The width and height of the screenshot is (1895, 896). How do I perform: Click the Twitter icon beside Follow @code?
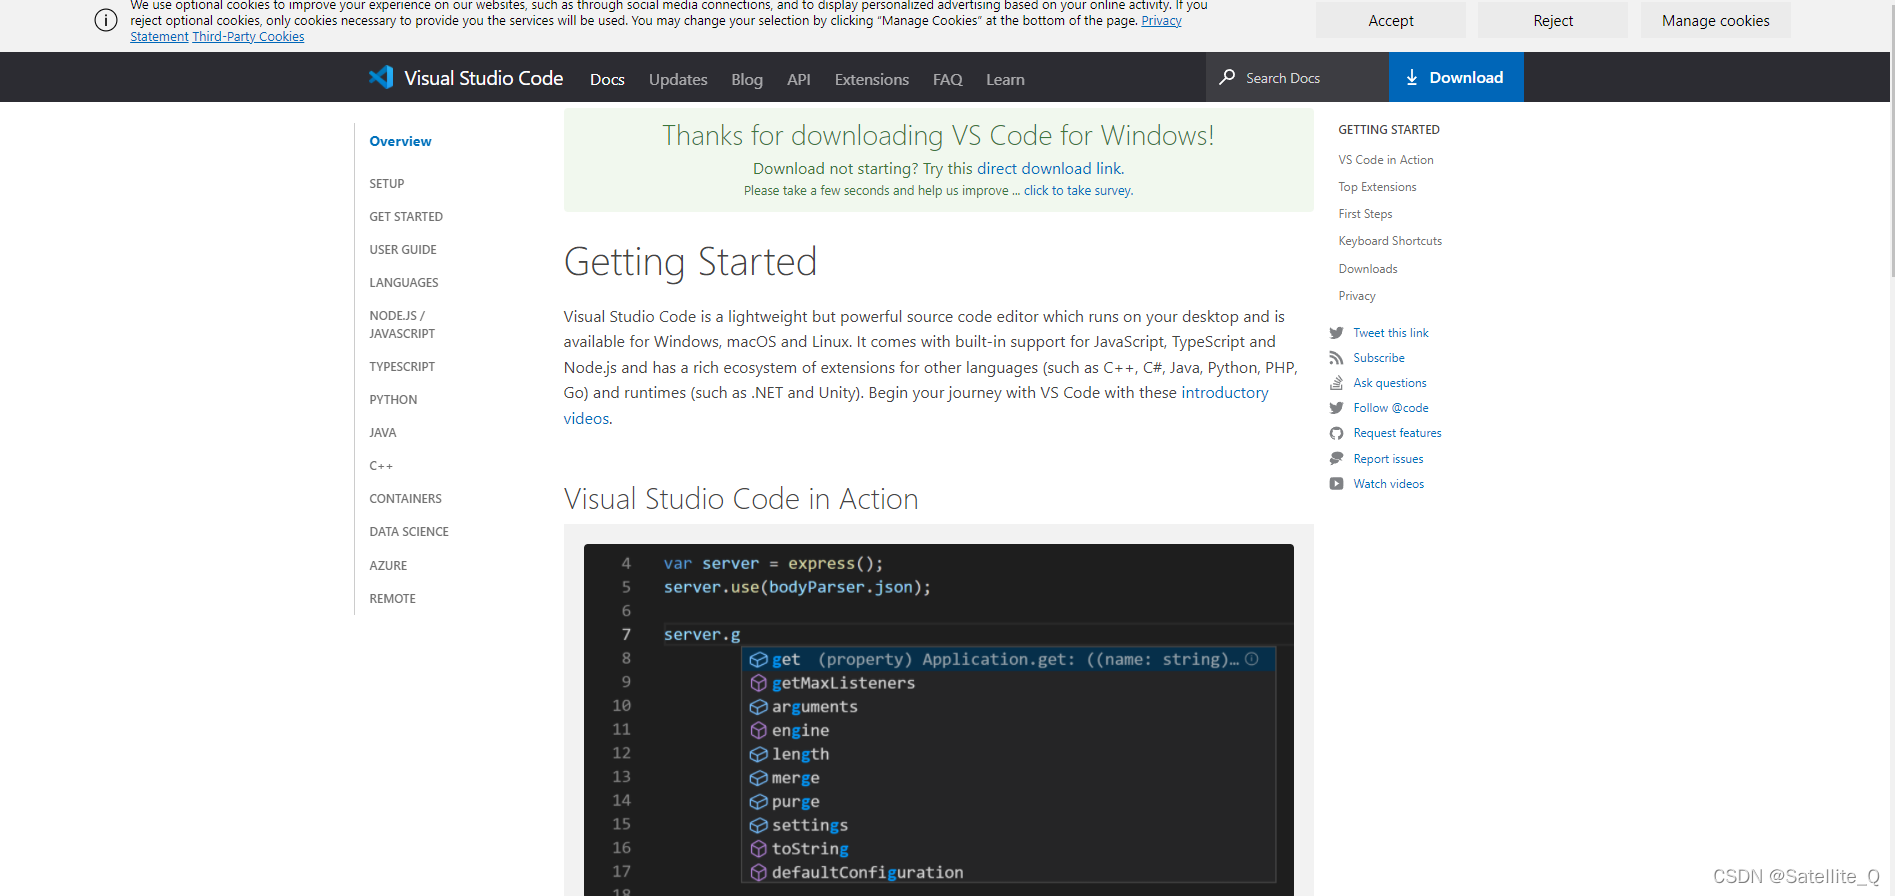[1336, 408]
